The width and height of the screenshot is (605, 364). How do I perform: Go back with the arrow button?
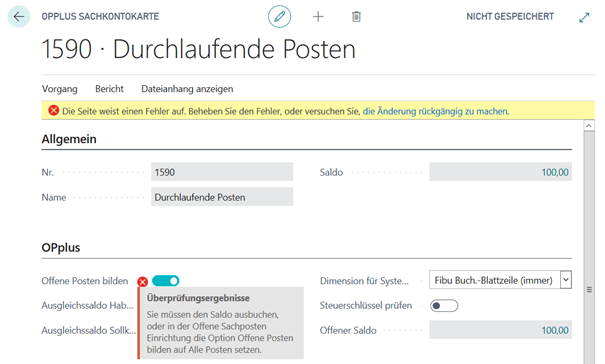19,17
